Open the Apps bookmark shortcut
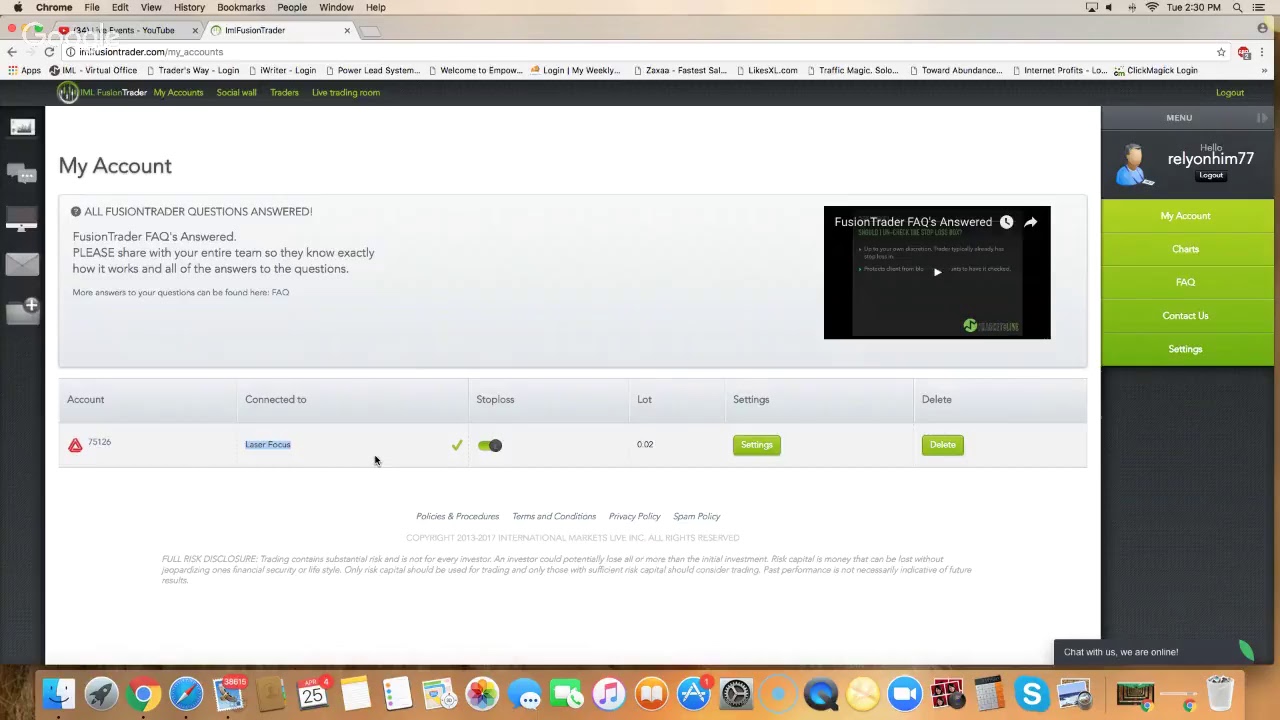Viewport: 1280px width, 720px height. click(x=24, y=71)
